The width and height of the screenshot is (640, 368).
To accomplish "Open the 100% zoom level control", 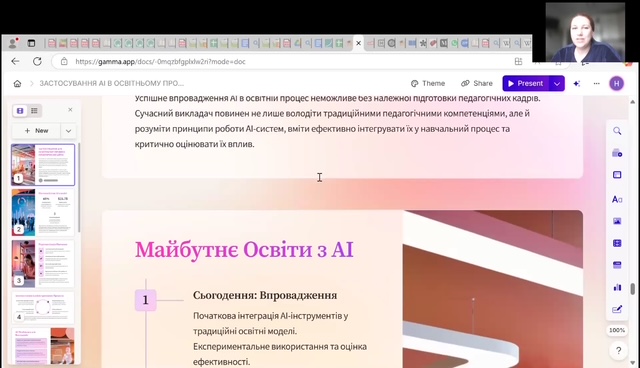I will click(x=617, y=330).
